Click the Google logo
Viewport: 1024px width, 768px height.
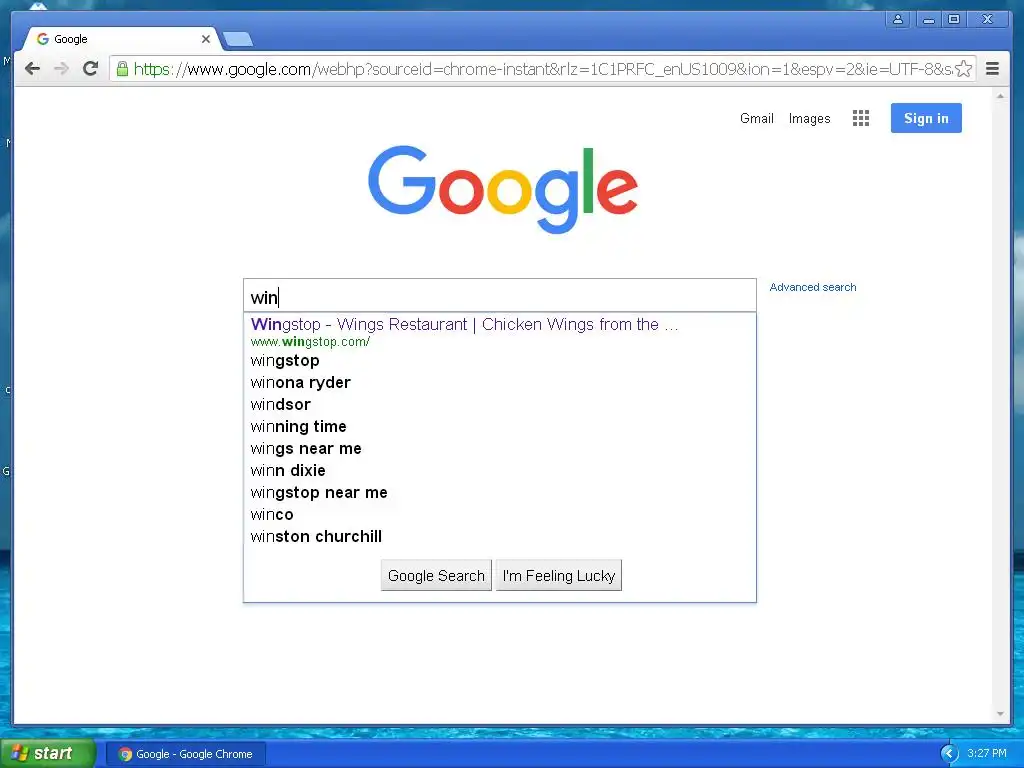click(503, 189)
